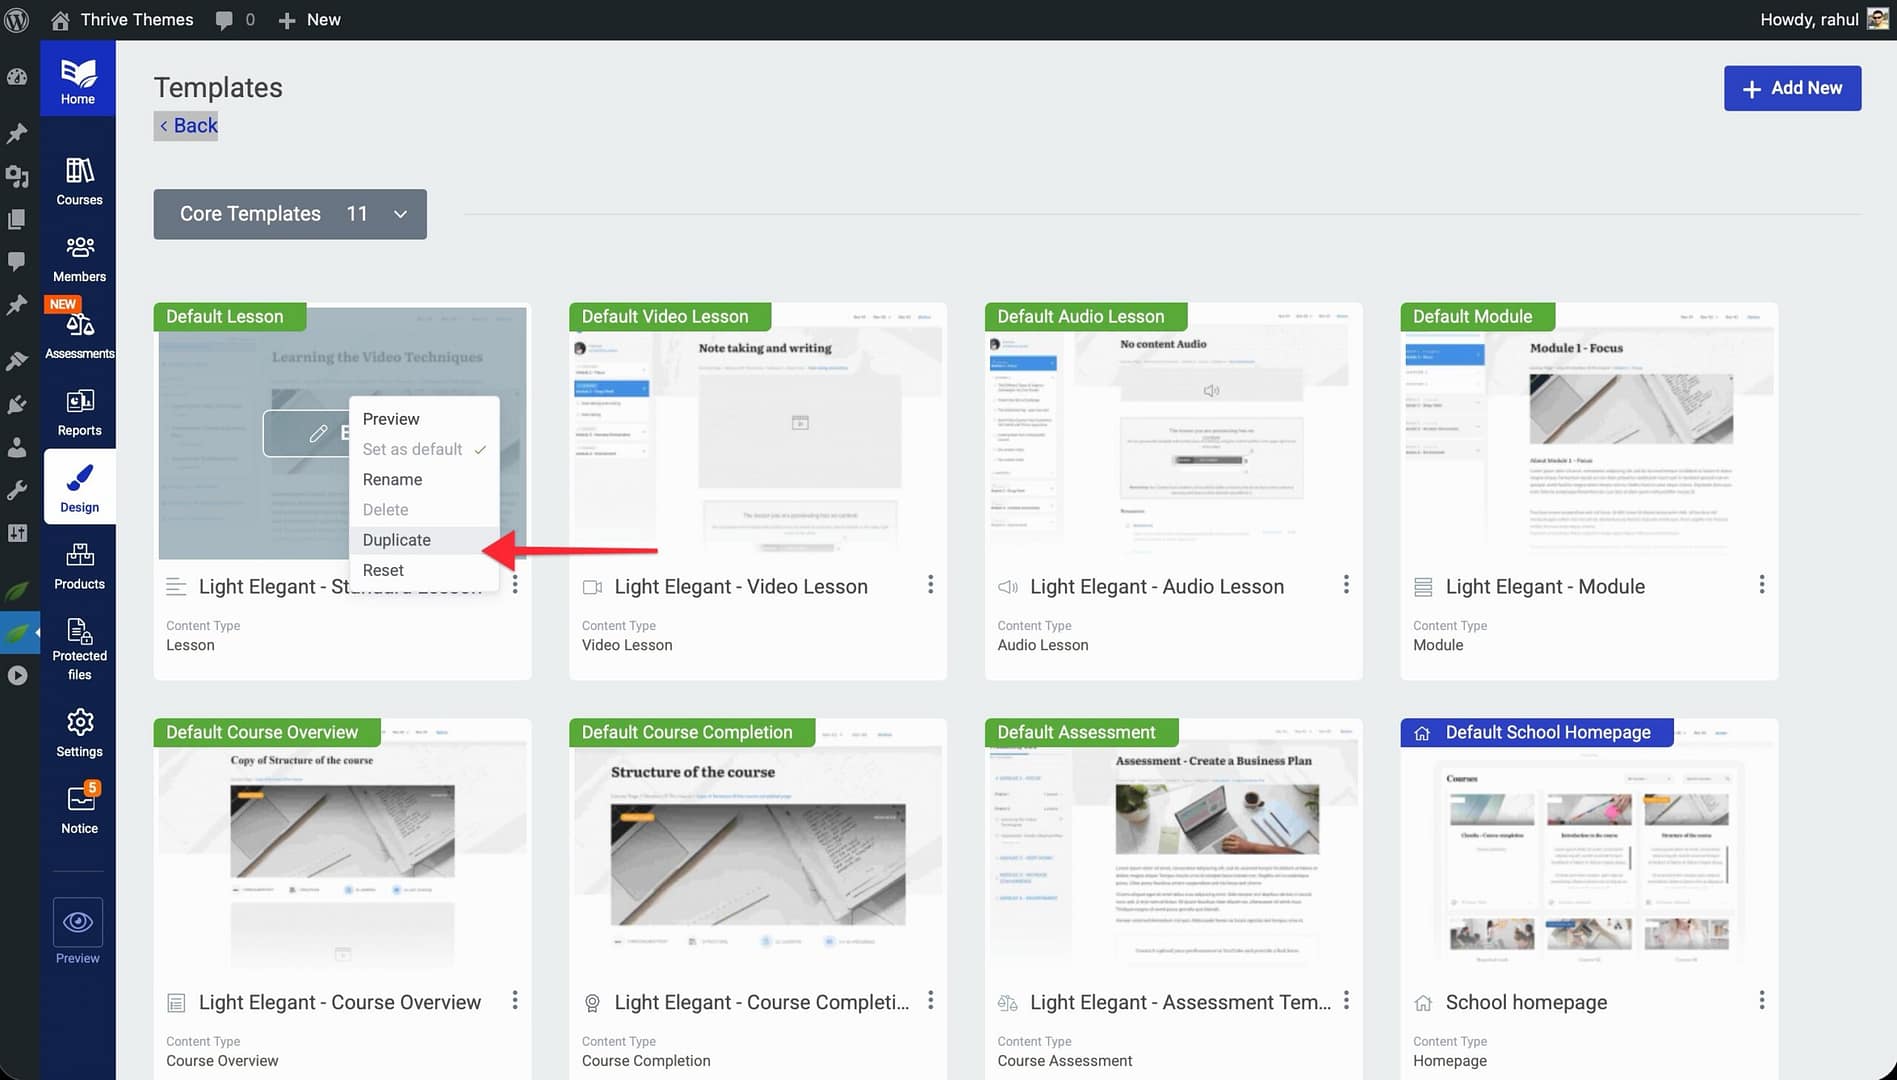Open Protected files section
Image resolution: width=1897 pixels, height=1080 pixels.
tap(79, 647)
